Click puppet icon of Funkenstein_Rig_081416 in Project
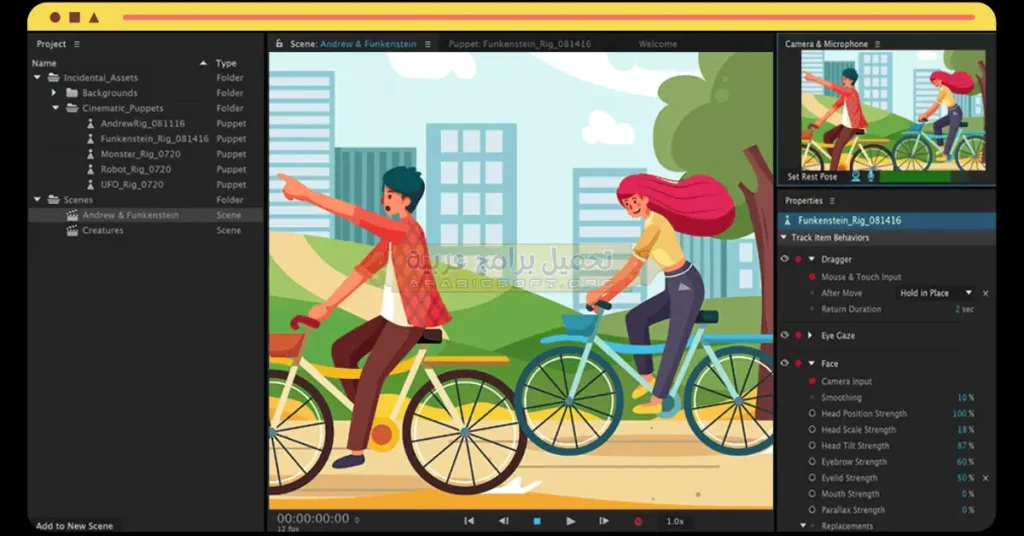 tap(91, 138)
